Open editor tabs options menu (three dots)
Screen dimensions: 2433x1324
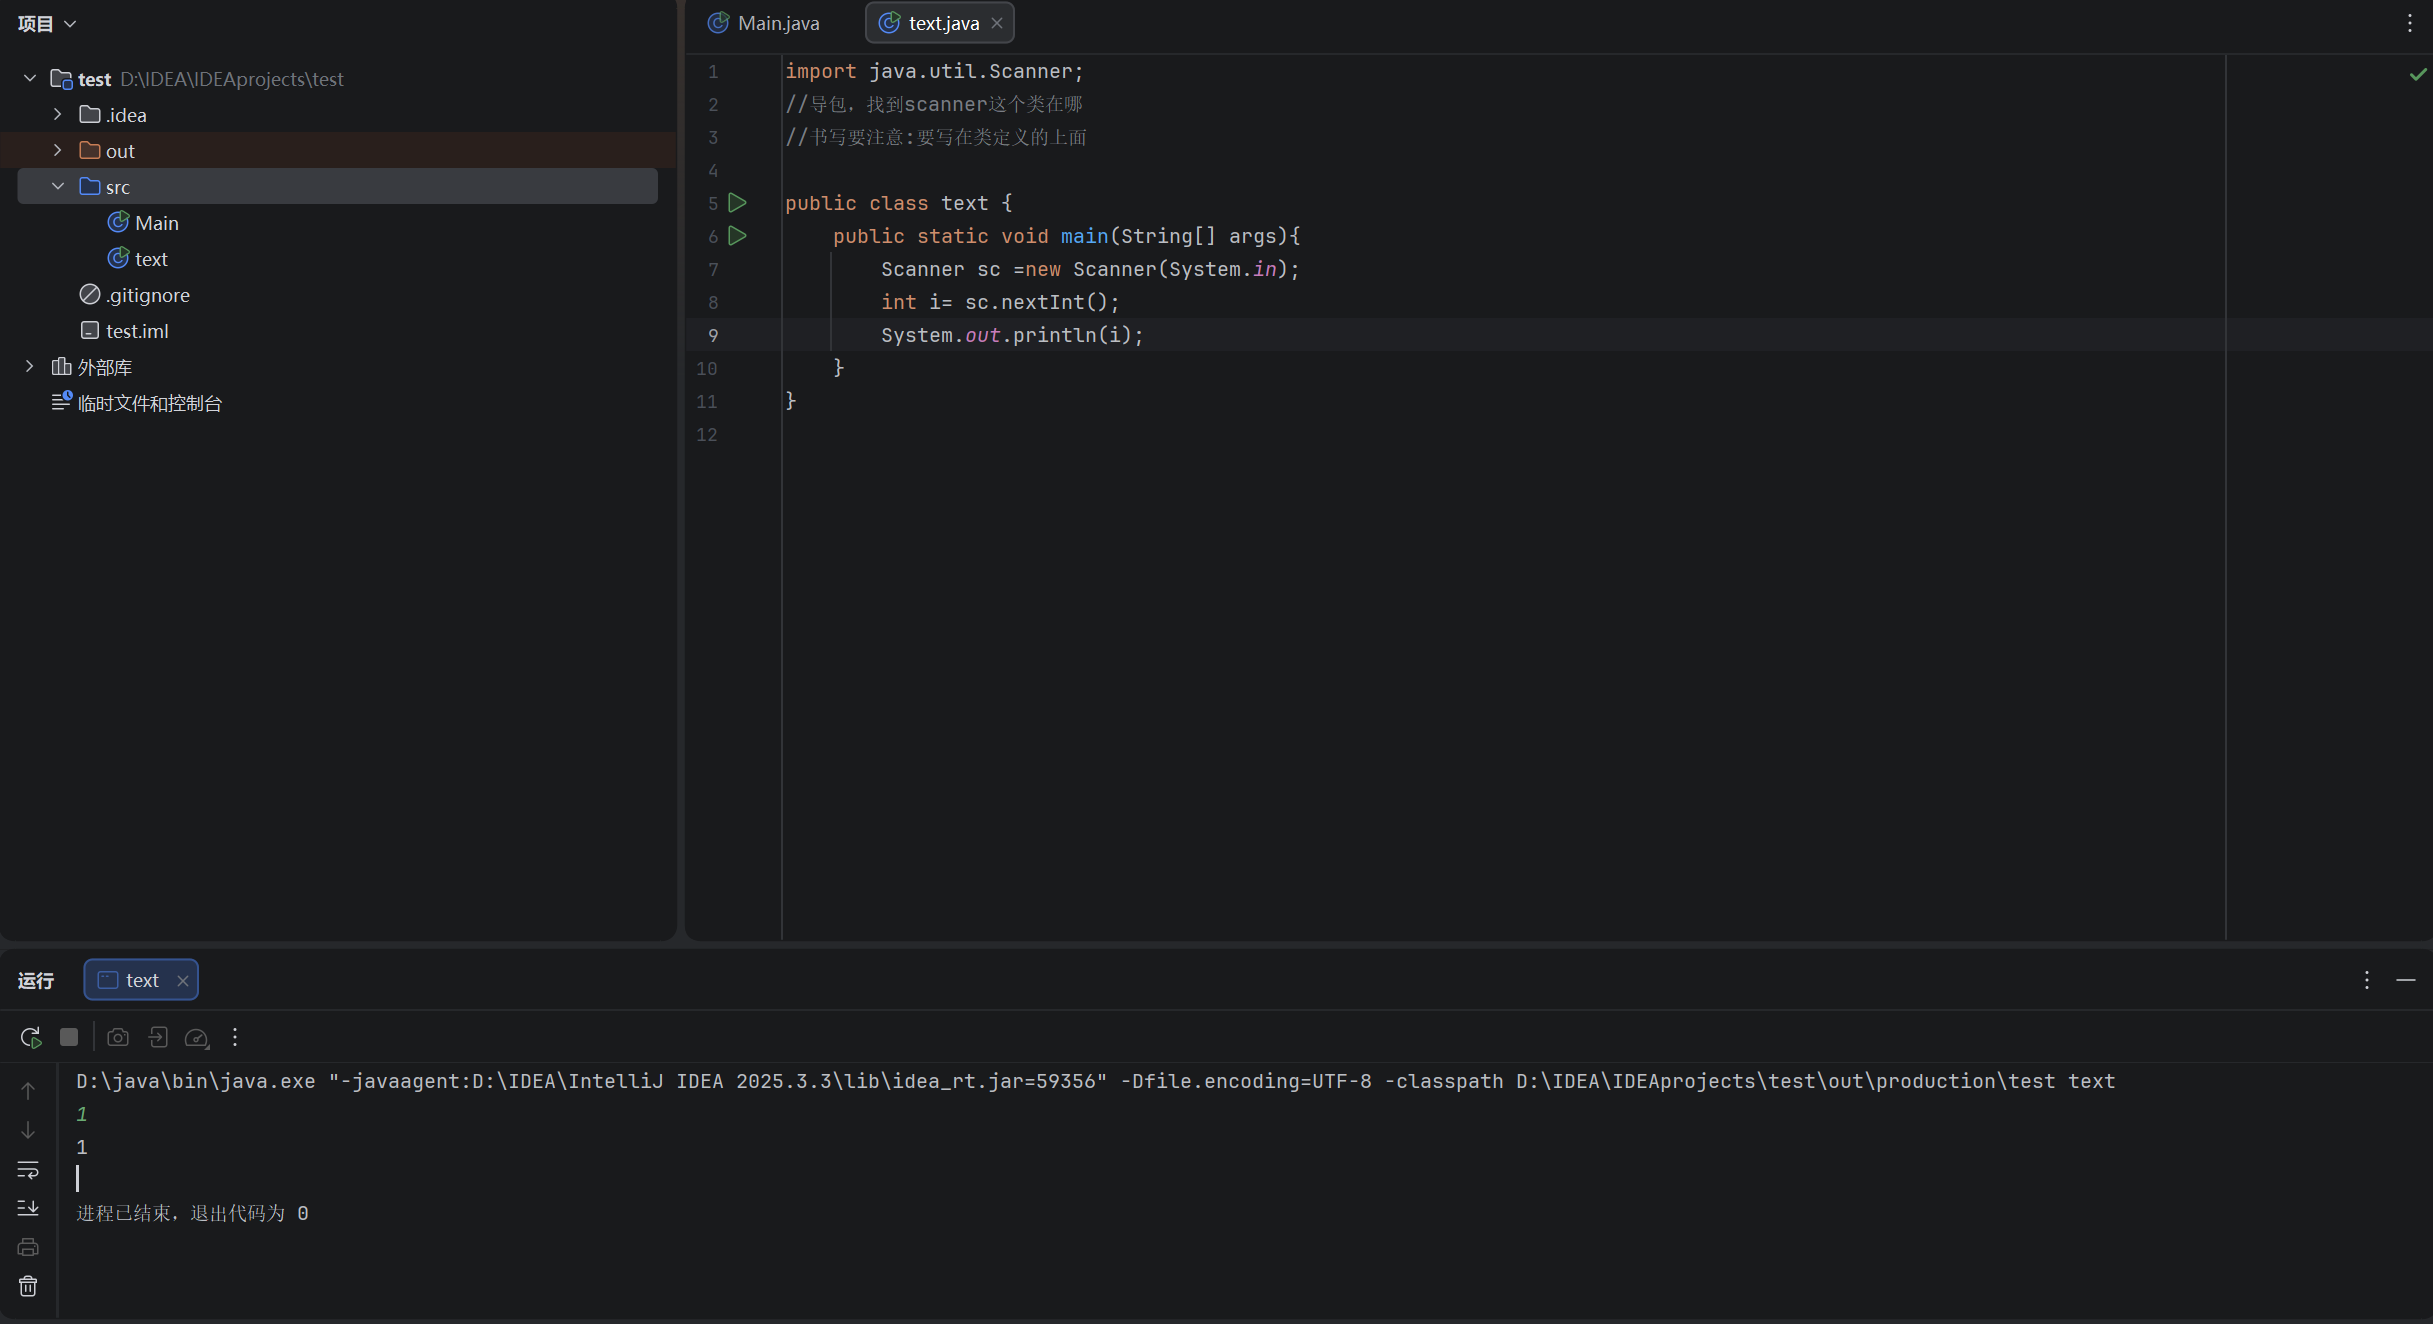(x=2410, y=23)
